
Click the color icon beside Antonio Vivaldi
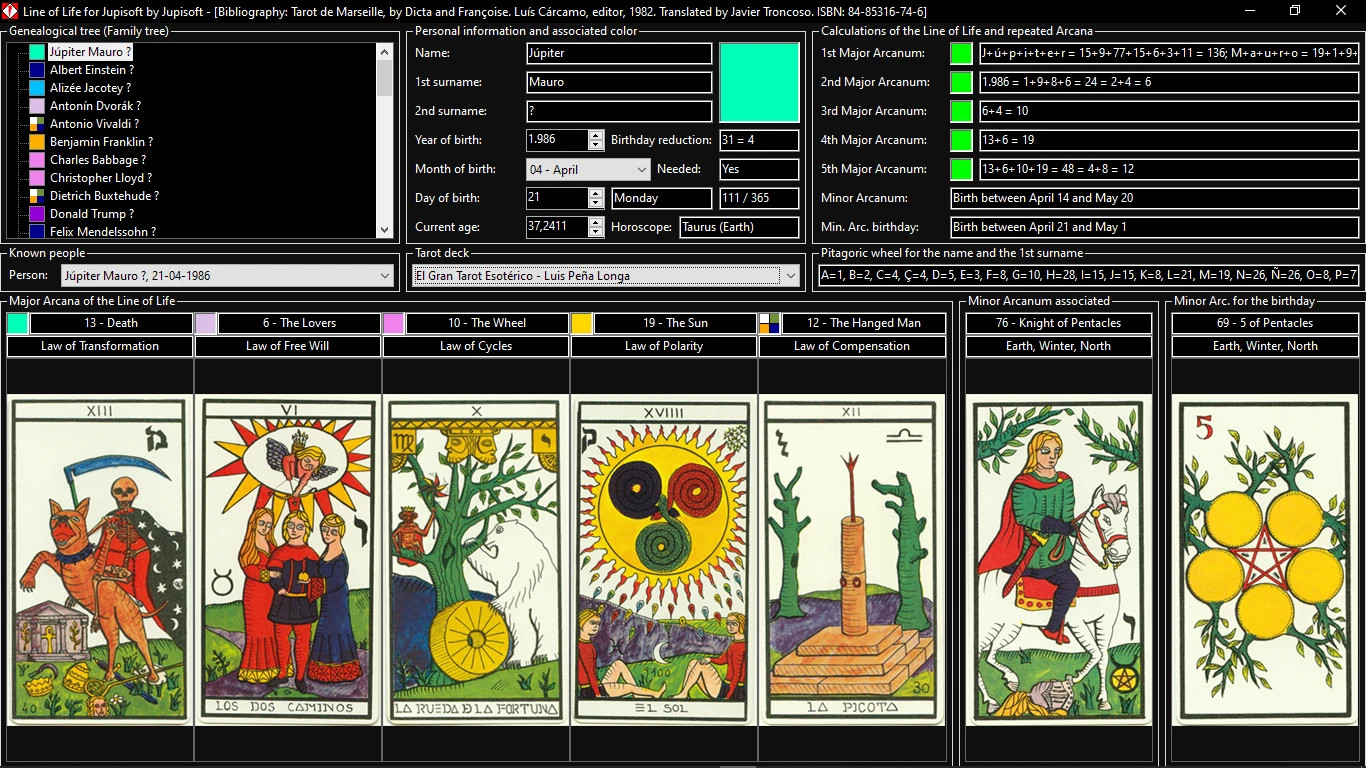pos(37,124)
